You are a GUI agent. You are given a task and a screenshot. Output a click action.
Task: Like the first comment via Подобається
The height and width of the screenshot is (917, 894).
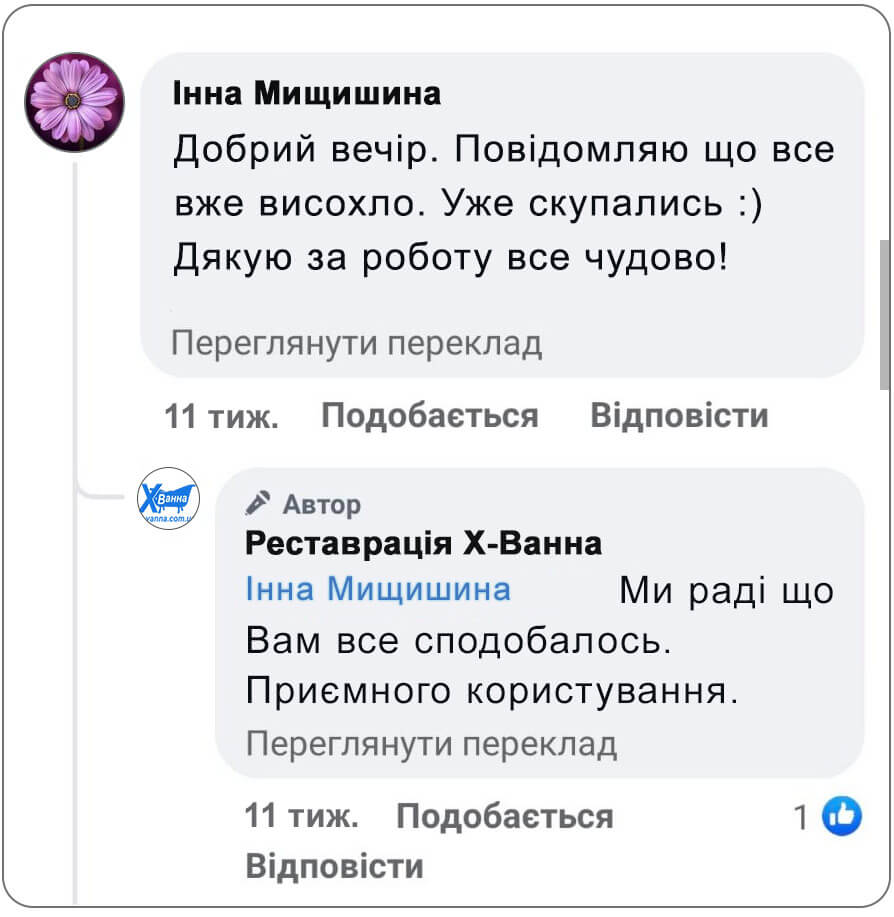[x=427, y=415]
